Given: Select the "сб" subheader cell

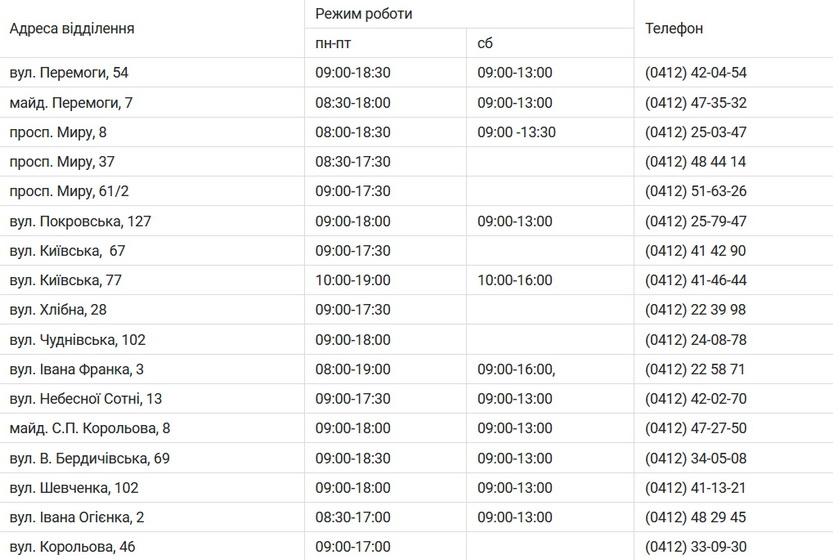Looking at the screenshot, I should click(485, 43).
